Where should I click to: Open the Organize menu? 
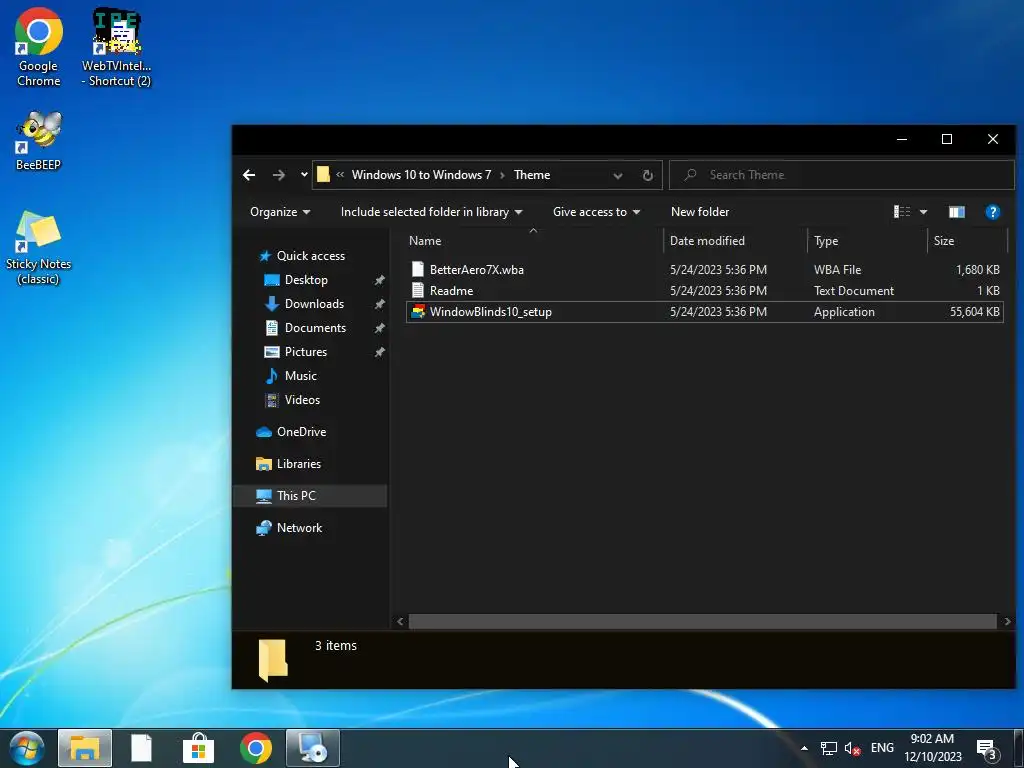pos(280,212)
